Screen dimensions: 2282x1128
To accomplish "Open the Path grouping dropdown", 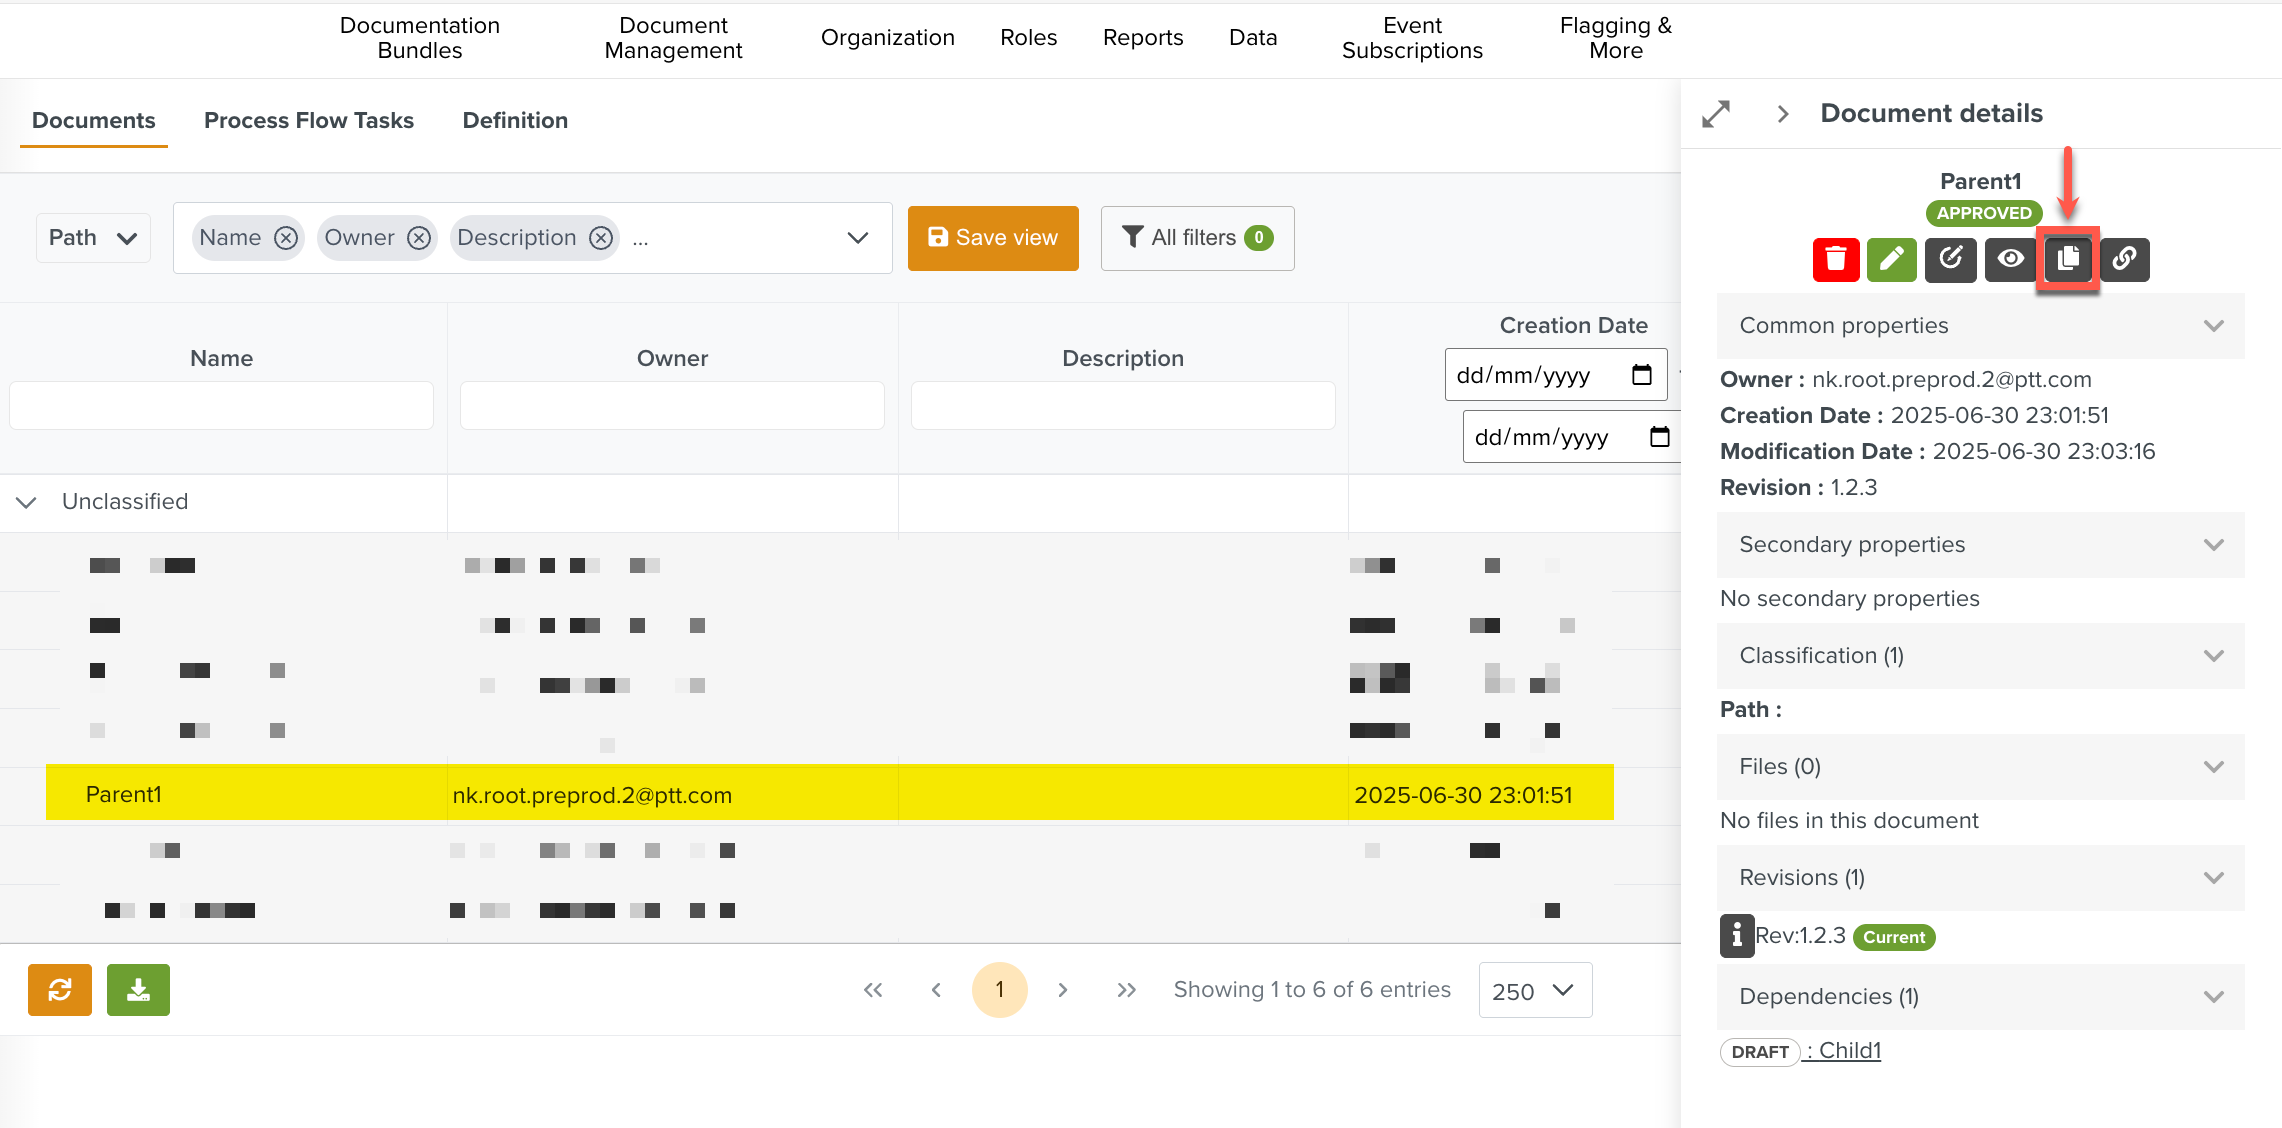I will 93,238.
